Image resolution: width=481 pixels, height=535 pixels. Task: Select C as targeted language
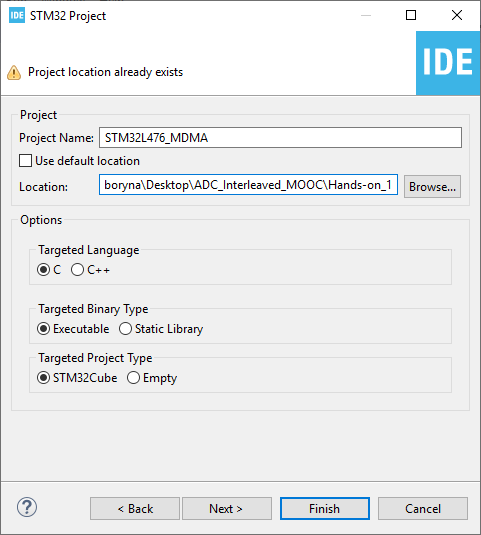pos(44,270)
